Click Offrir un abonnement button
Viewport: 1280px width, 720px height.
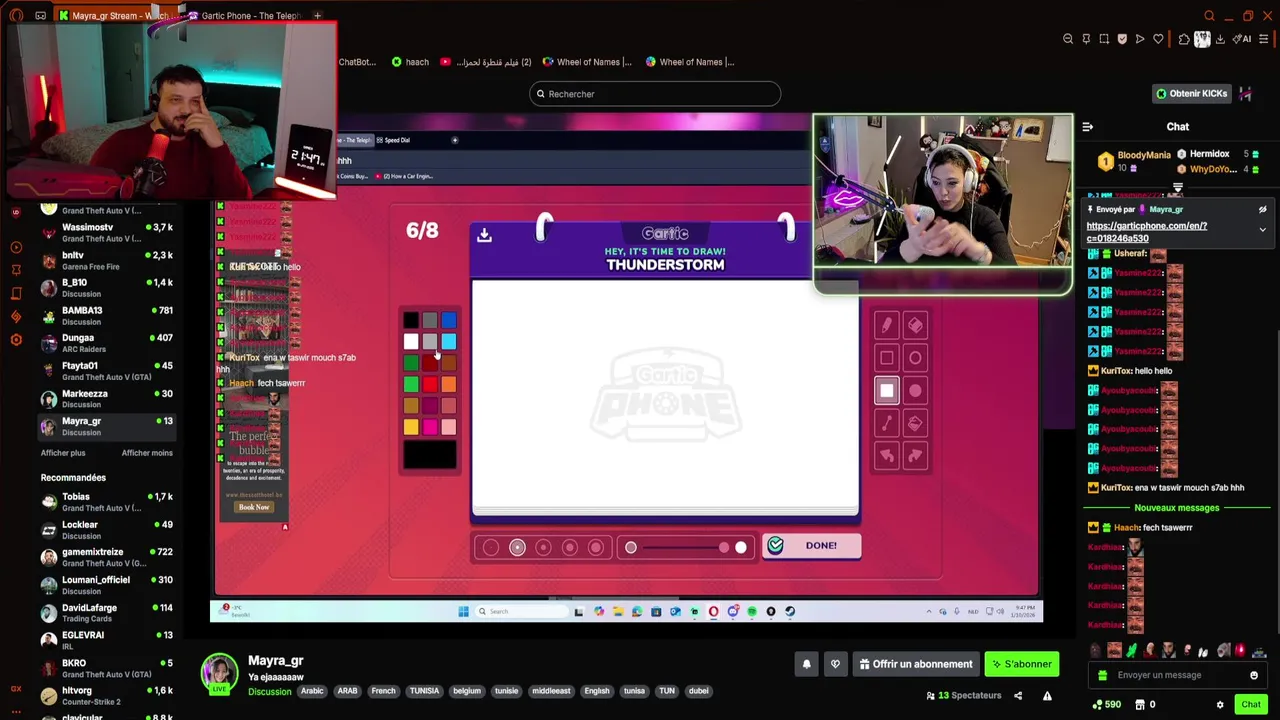(x=914, y=664)
